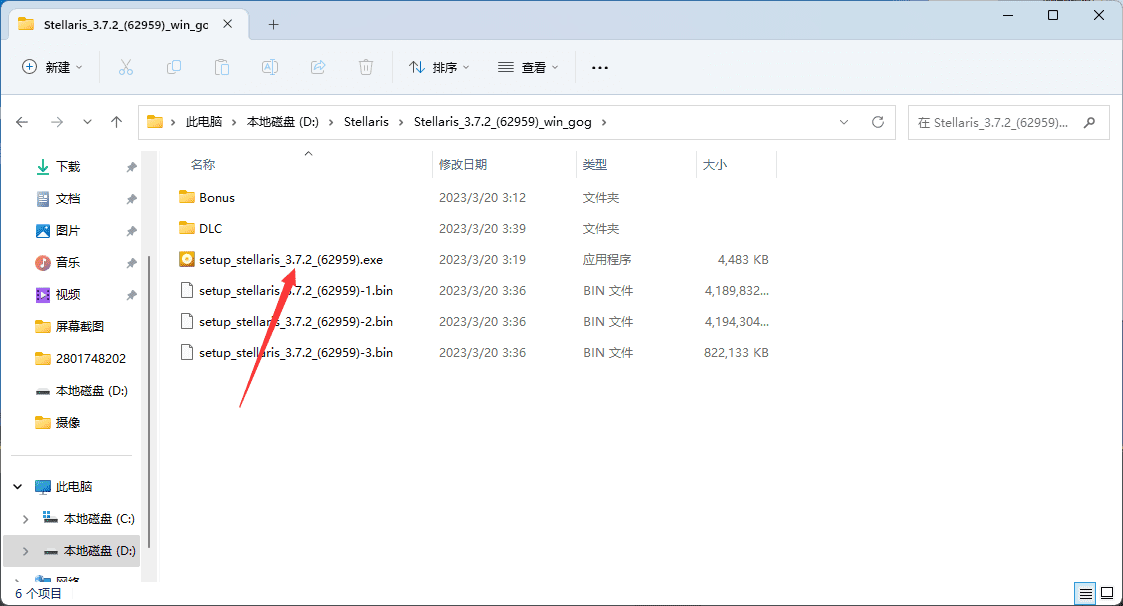Expand 本地磁盘 (C:) tree node
The height and width of the screenshot is (606, 1123).
(x=26, y=519)
